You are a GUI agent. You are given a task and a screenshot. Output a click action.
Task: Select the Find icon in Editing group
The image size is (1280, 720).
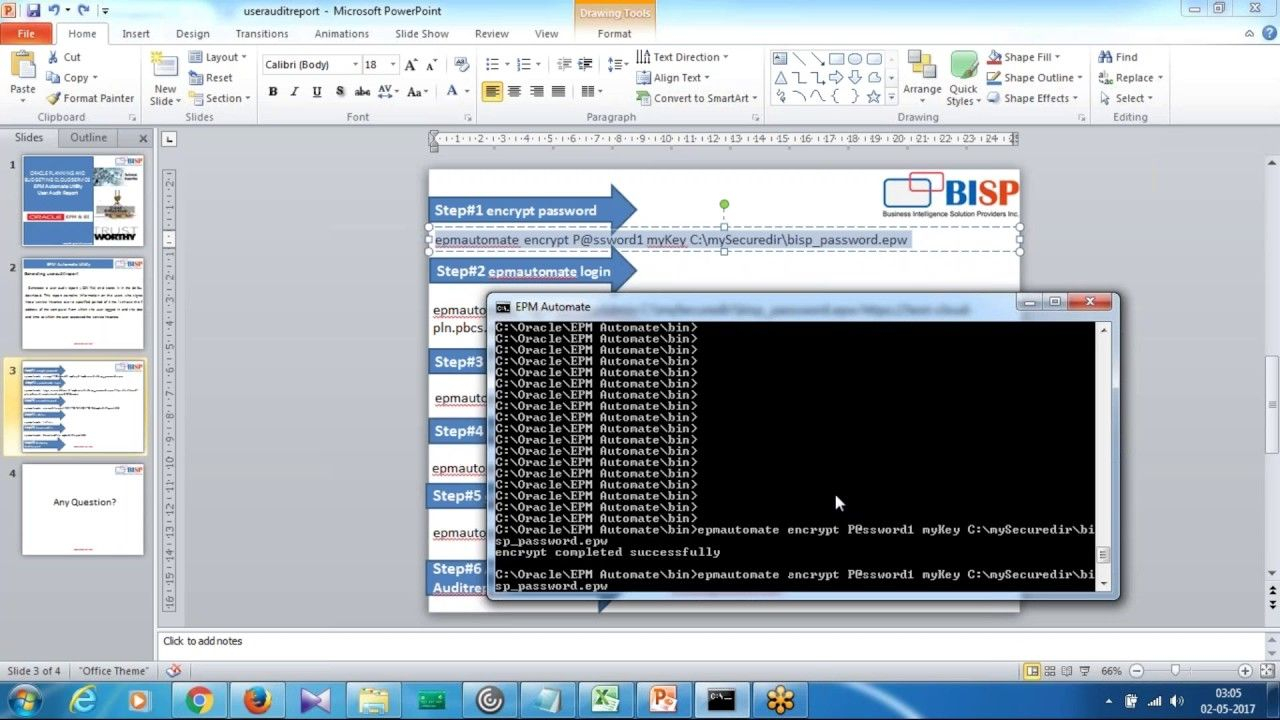[1119, 56]
